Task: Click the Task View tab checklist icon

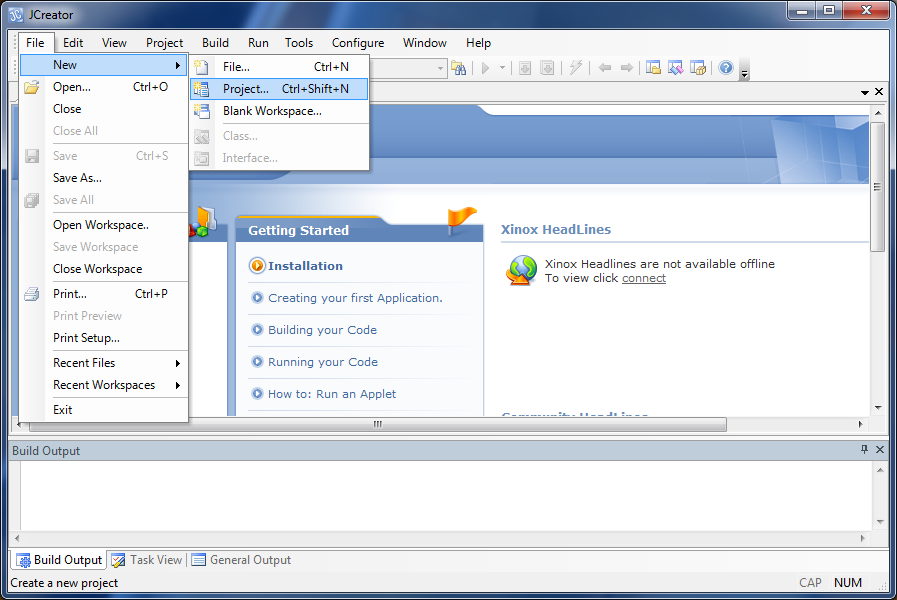Action: (118, 560)
